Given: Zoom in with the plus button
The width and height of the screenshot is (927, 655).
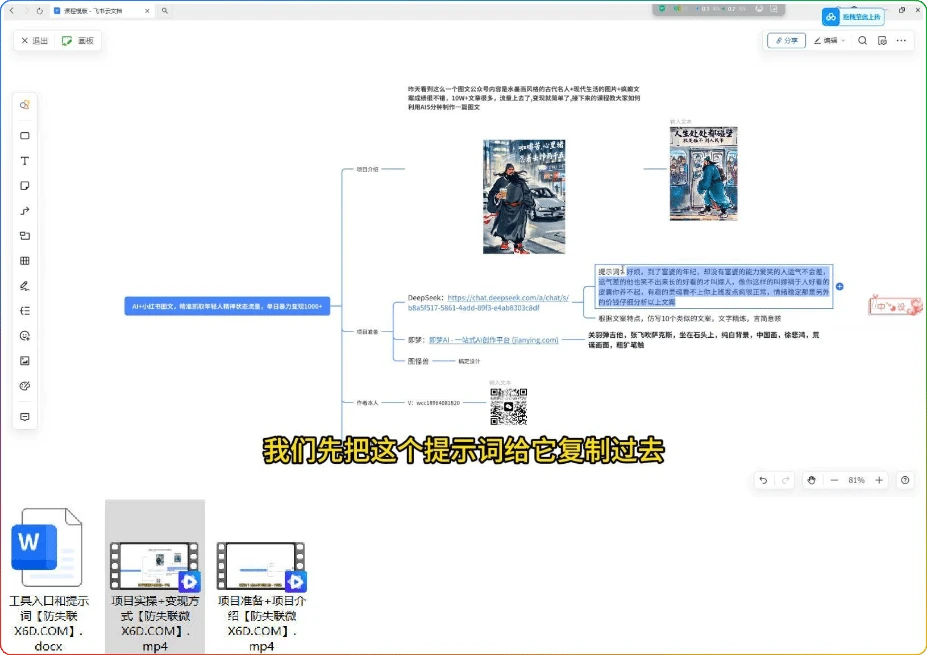Looking at the screenshot, I should click(x=879, y=480).
